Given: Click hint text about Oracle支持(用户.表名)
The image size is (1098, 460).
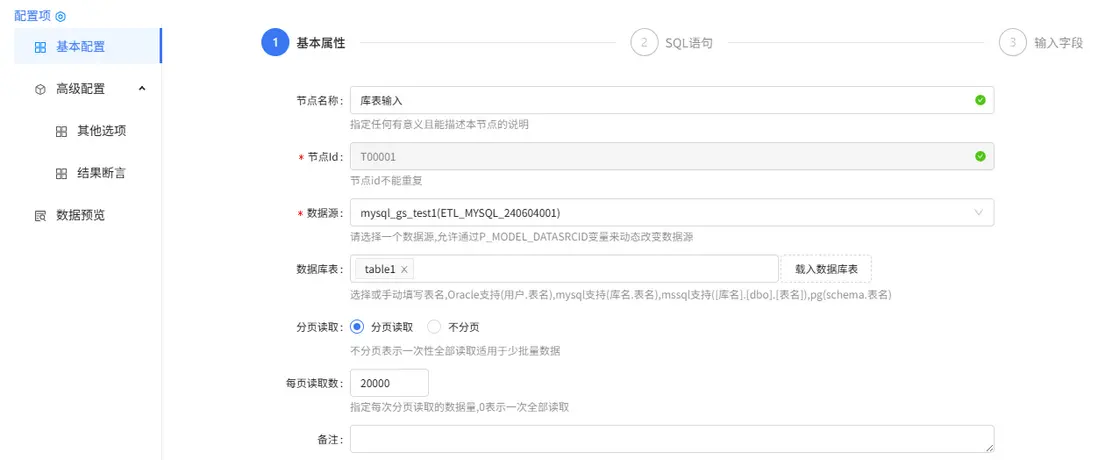Looking at the screenshot, I should tap(620, 295).
